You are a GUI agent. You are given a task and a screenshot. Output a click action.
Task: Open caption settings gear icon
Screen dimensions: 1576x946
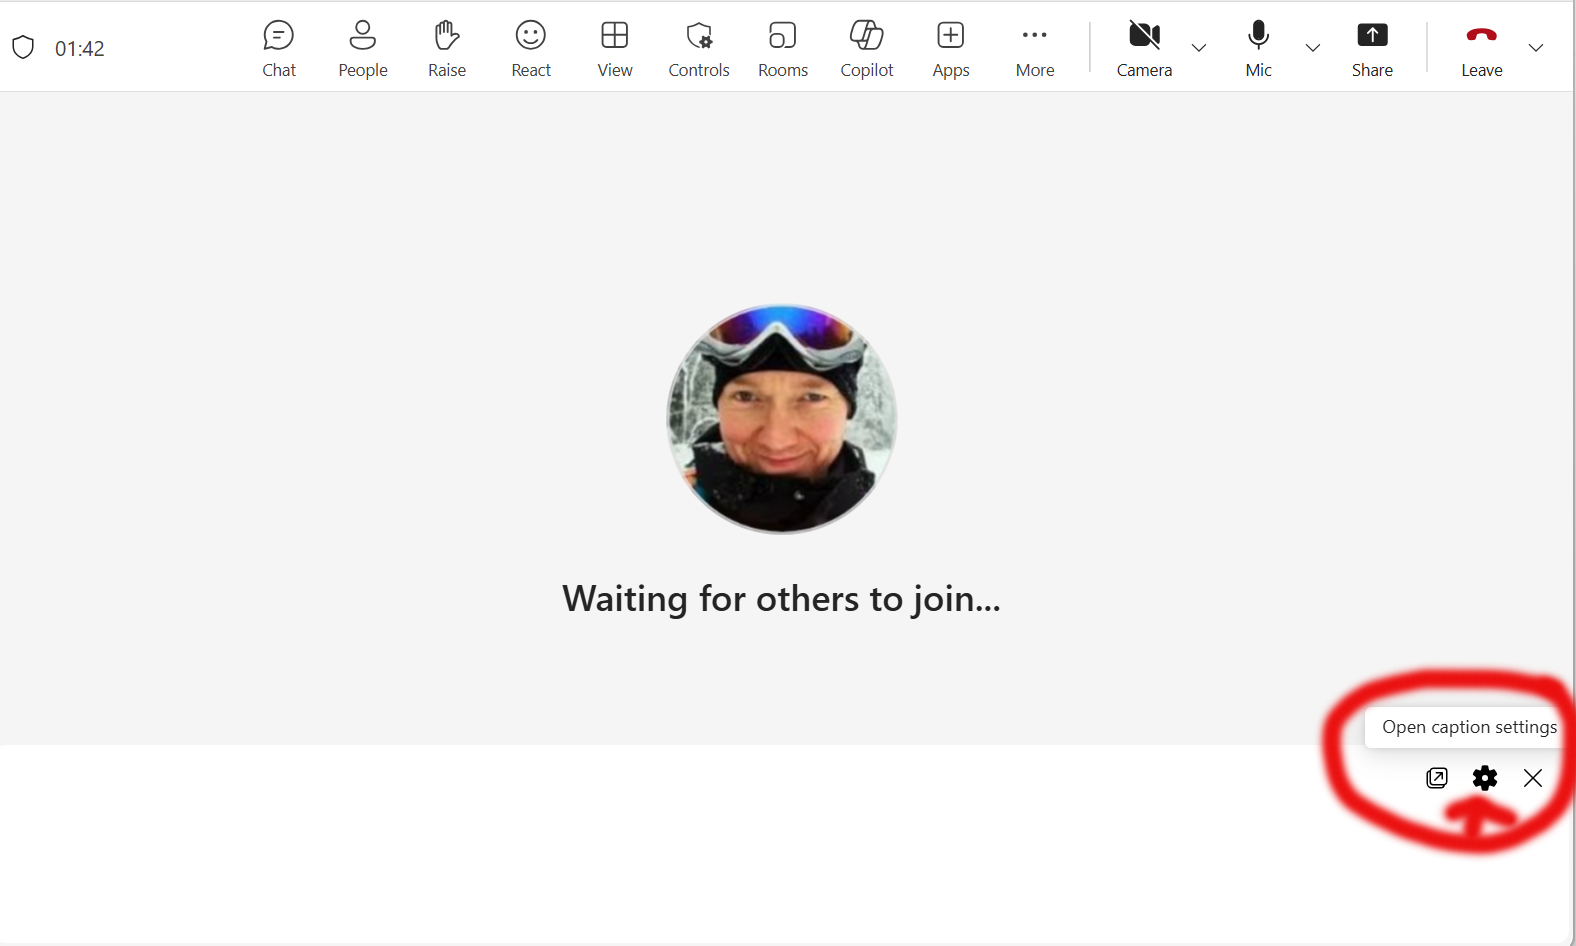(x=1485, y=778)
